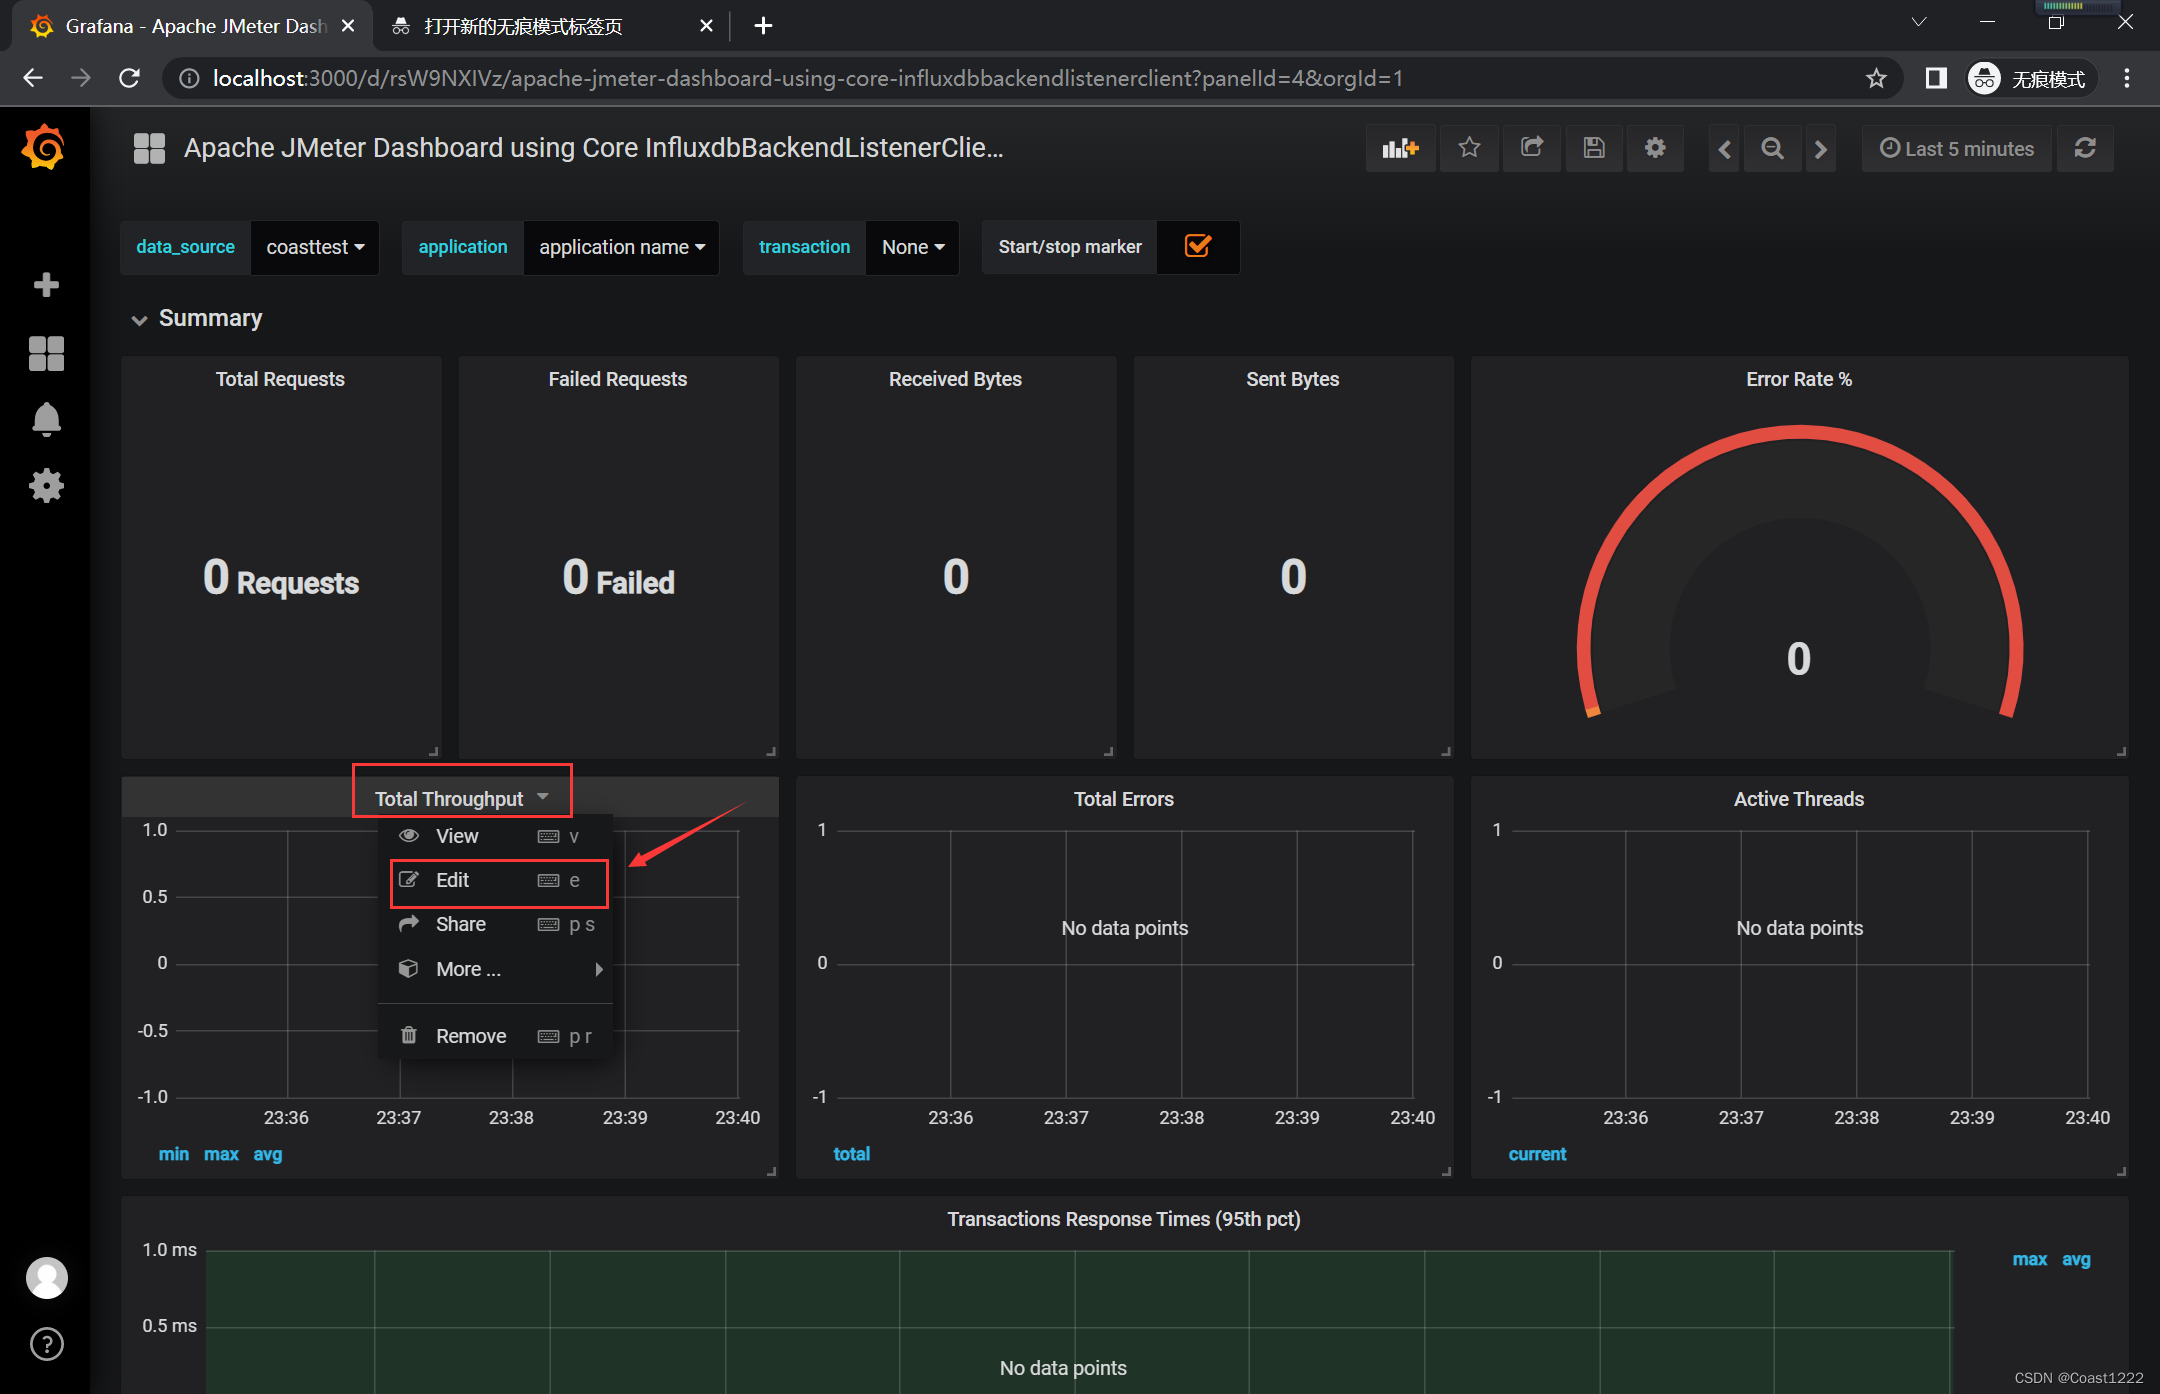
Task: Toggle the min series in Total Throughput legend
Action: (x=173, y=1154)
